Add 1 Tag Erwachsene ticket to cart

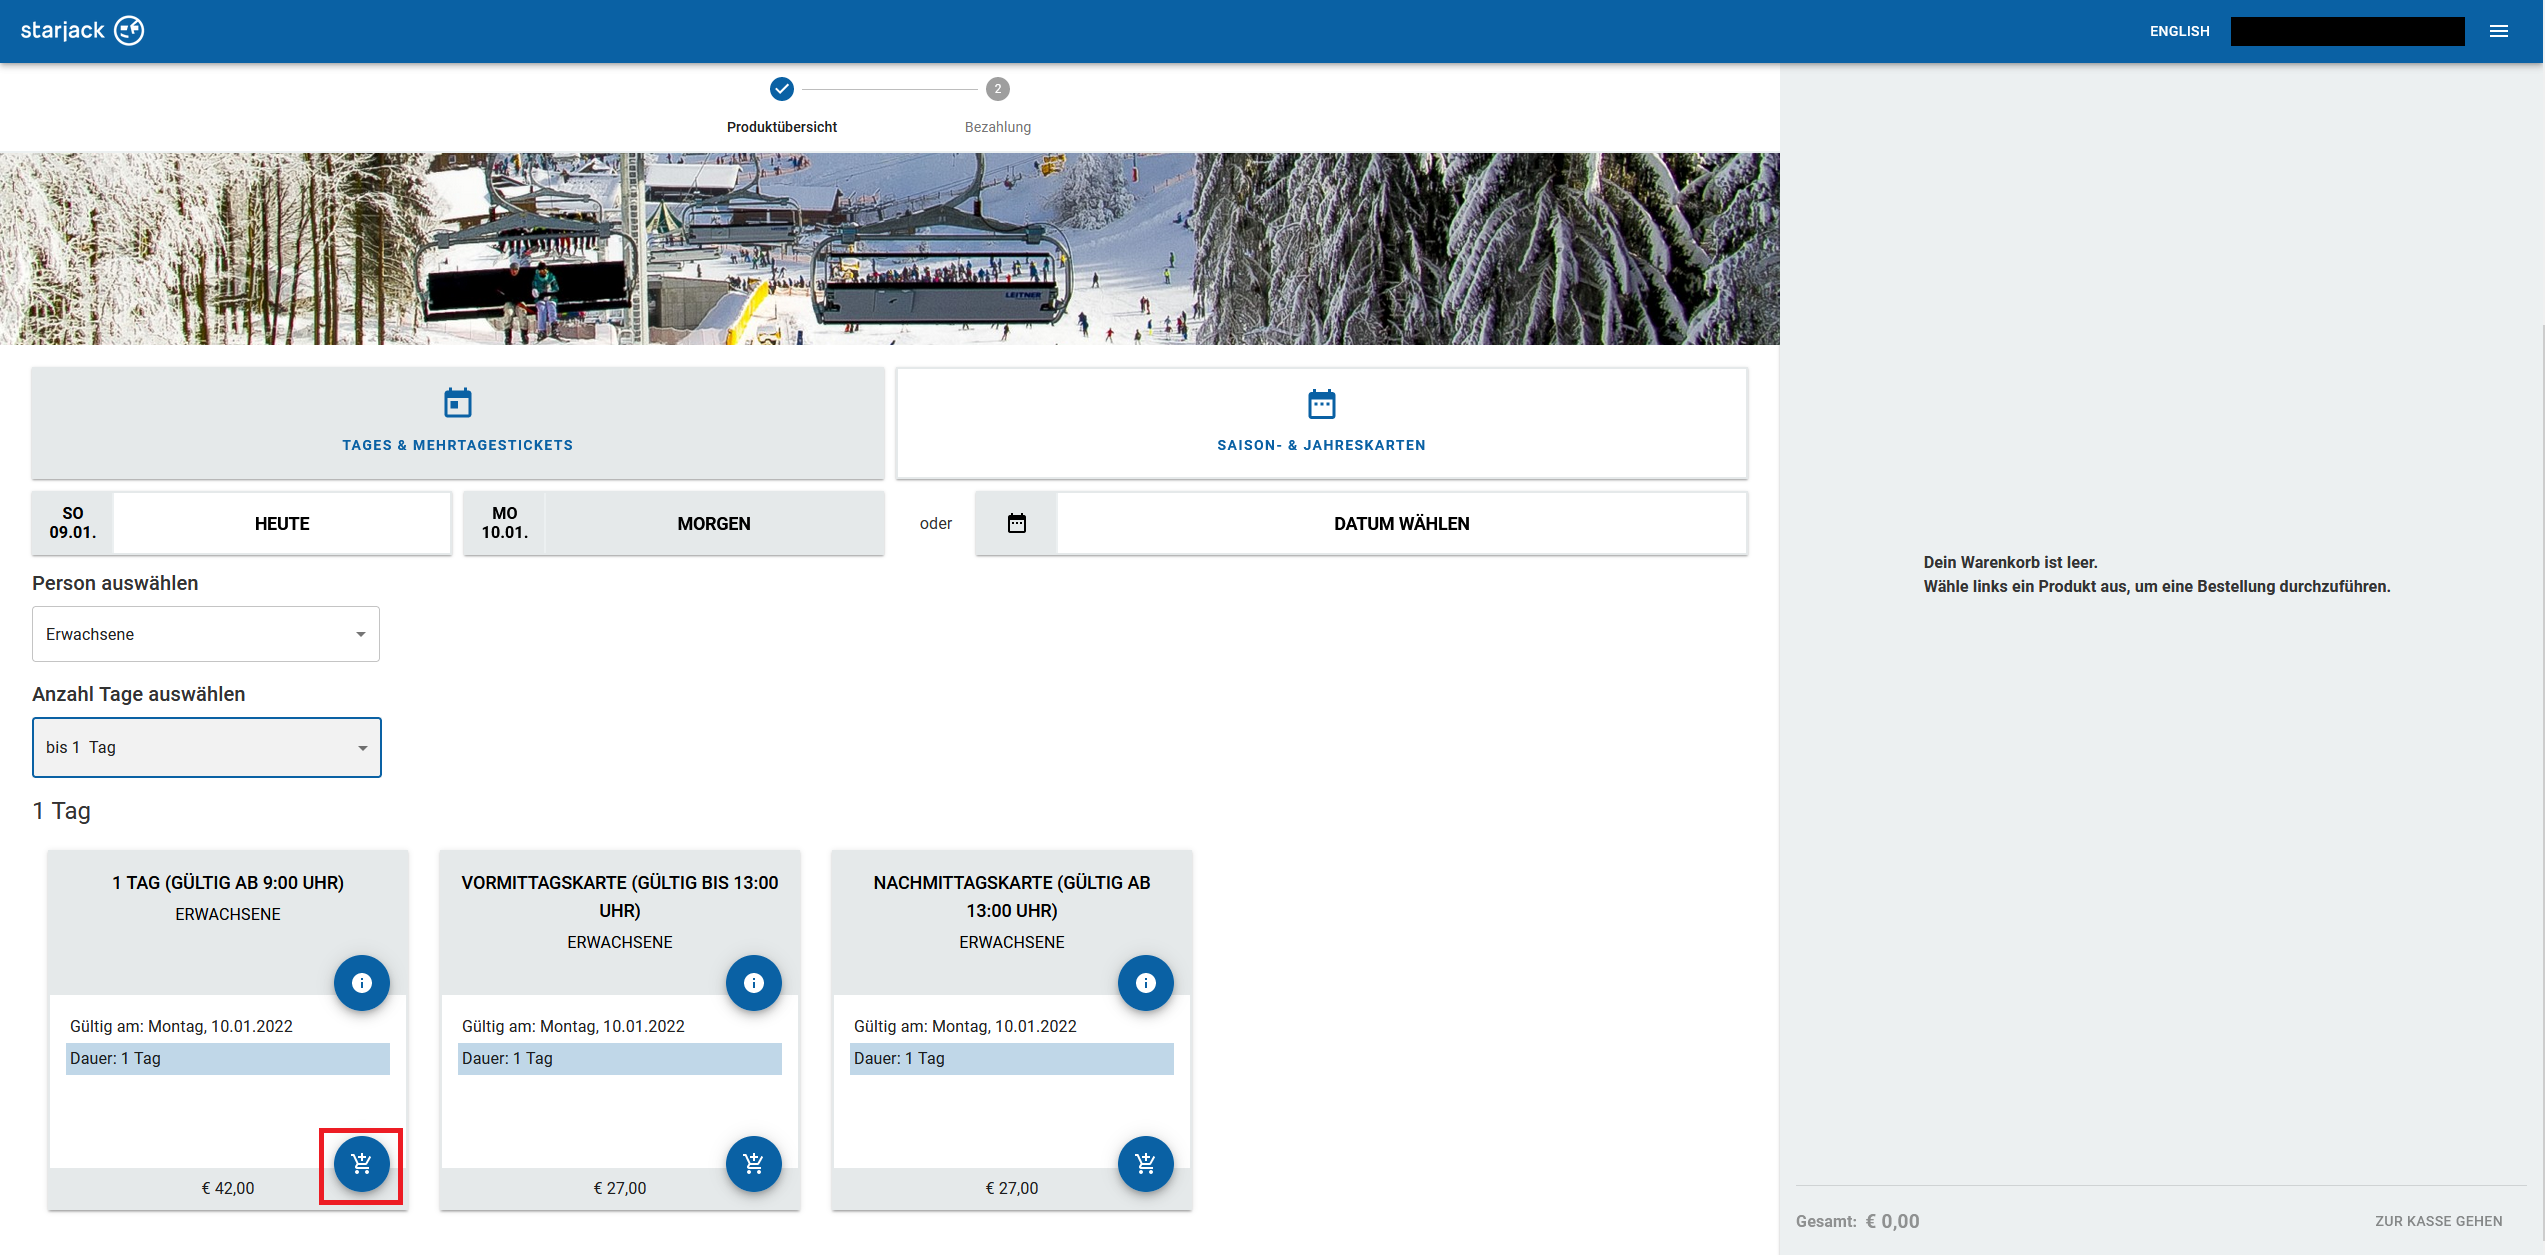361,1164
